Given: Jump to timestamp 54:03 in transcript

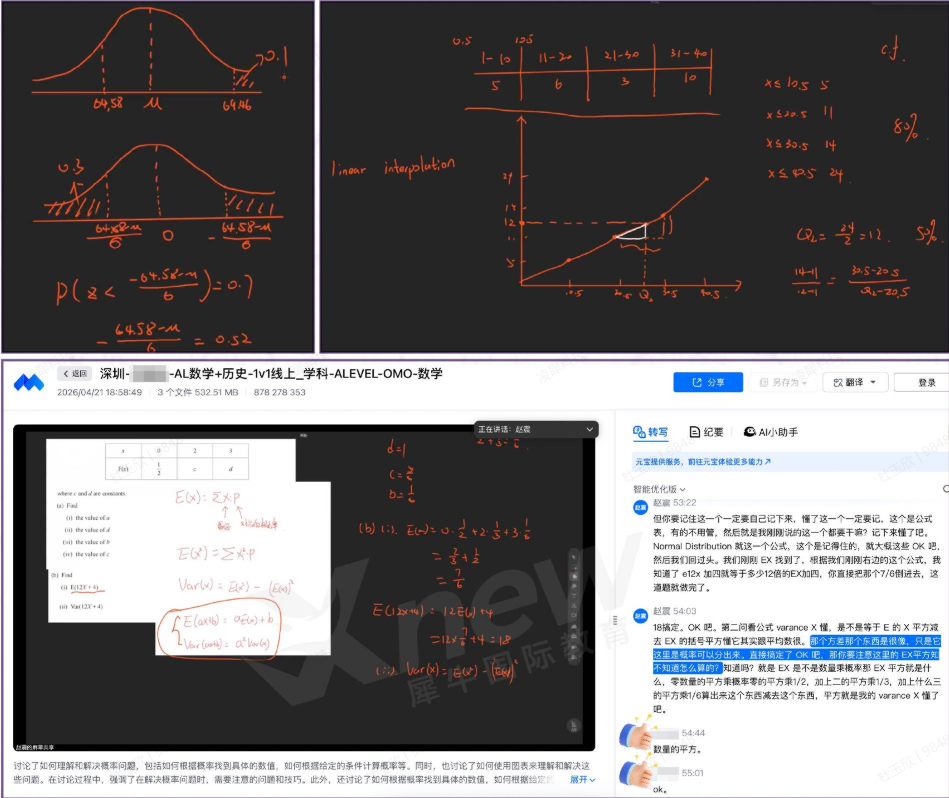Looking at the screenshot, I should tap(684, 611).
